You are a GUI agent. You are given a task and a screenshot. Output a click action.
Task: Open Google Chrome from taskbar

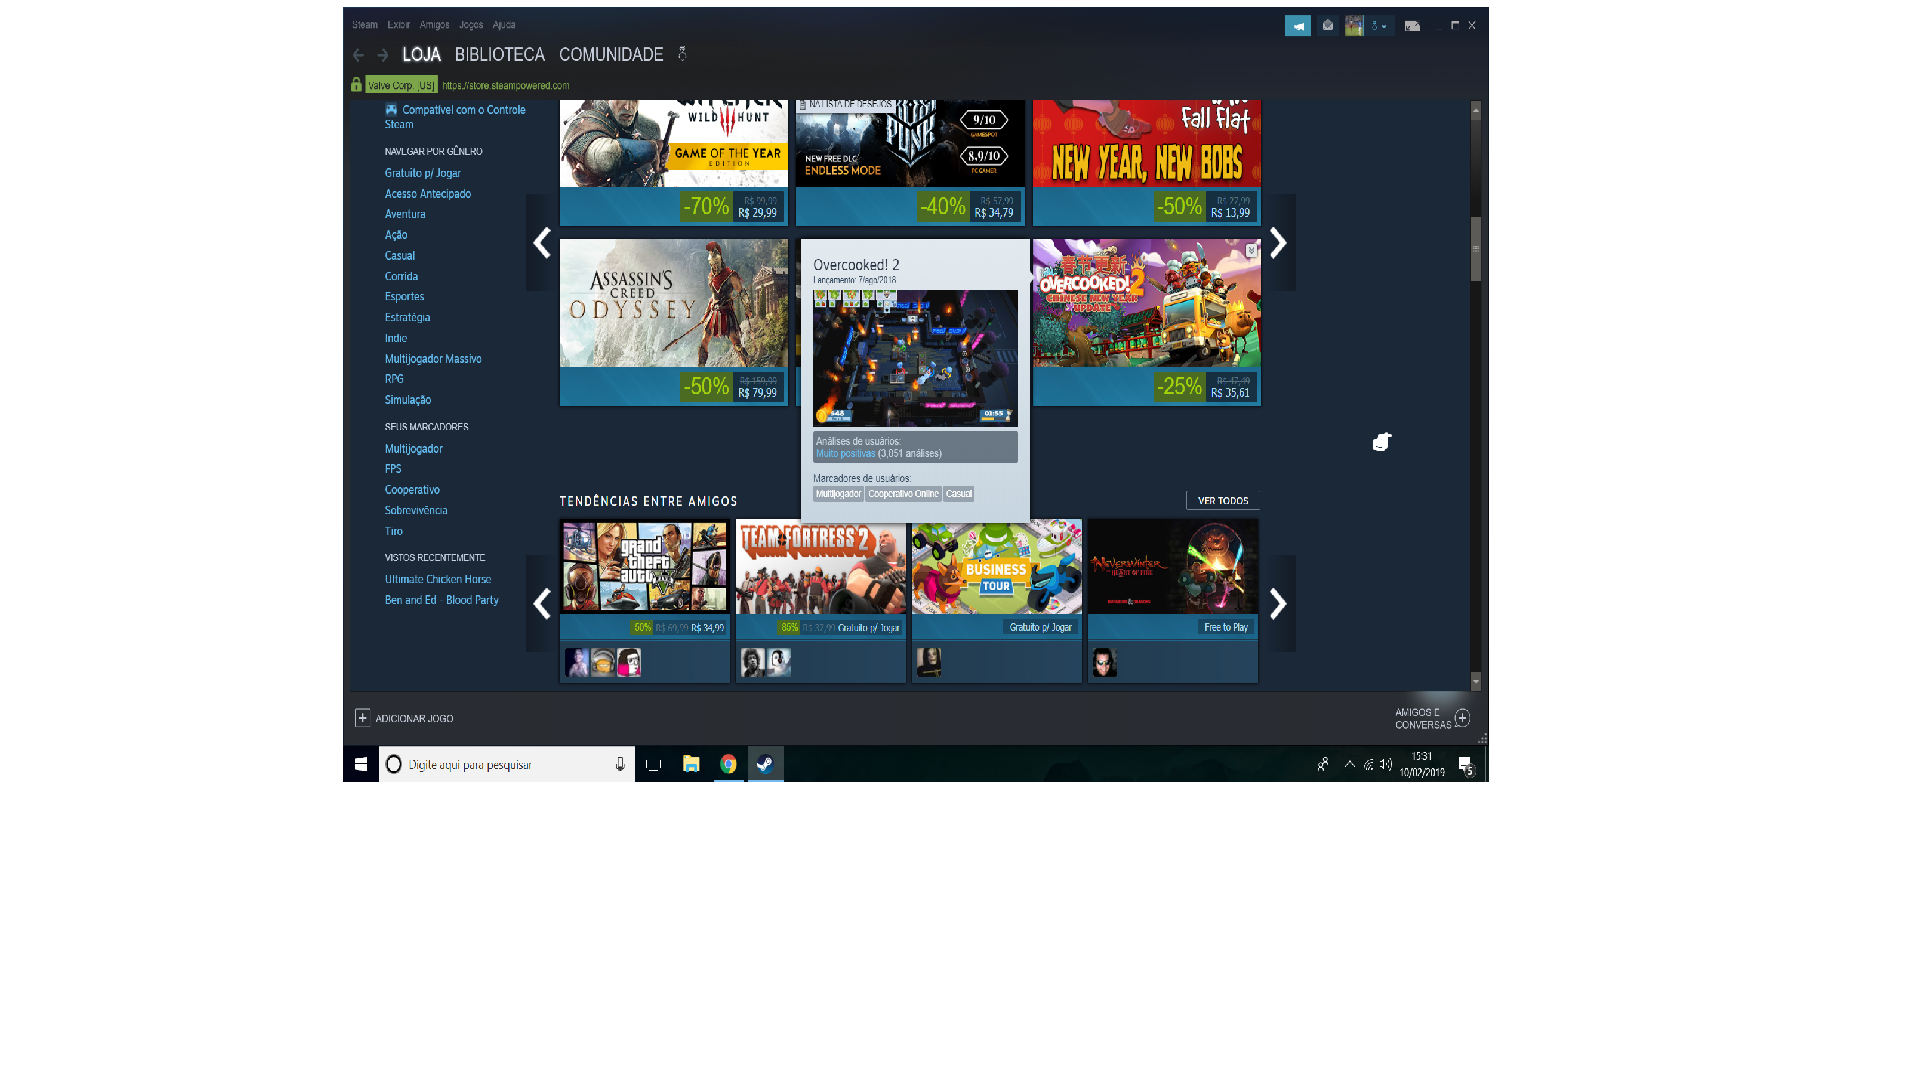[x=728, y=764]
